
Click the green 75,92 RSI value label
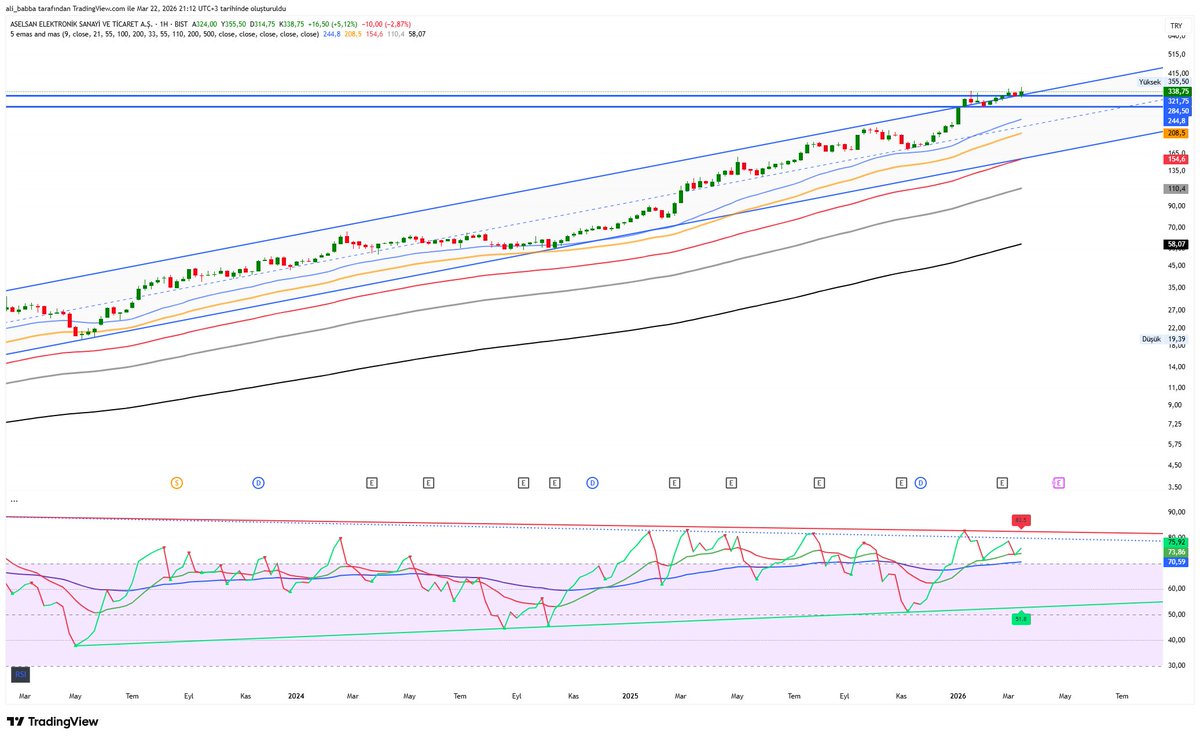click(1176, 542)
